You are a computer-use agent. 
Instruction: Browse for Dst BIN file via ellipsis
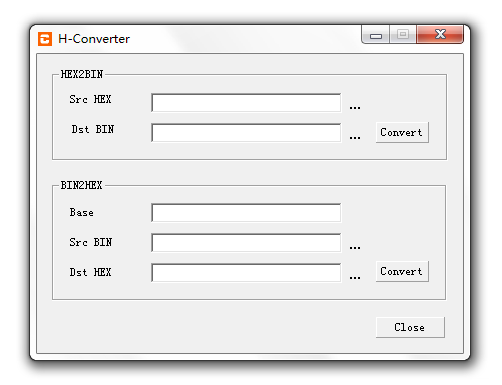(x=355, y=138)
